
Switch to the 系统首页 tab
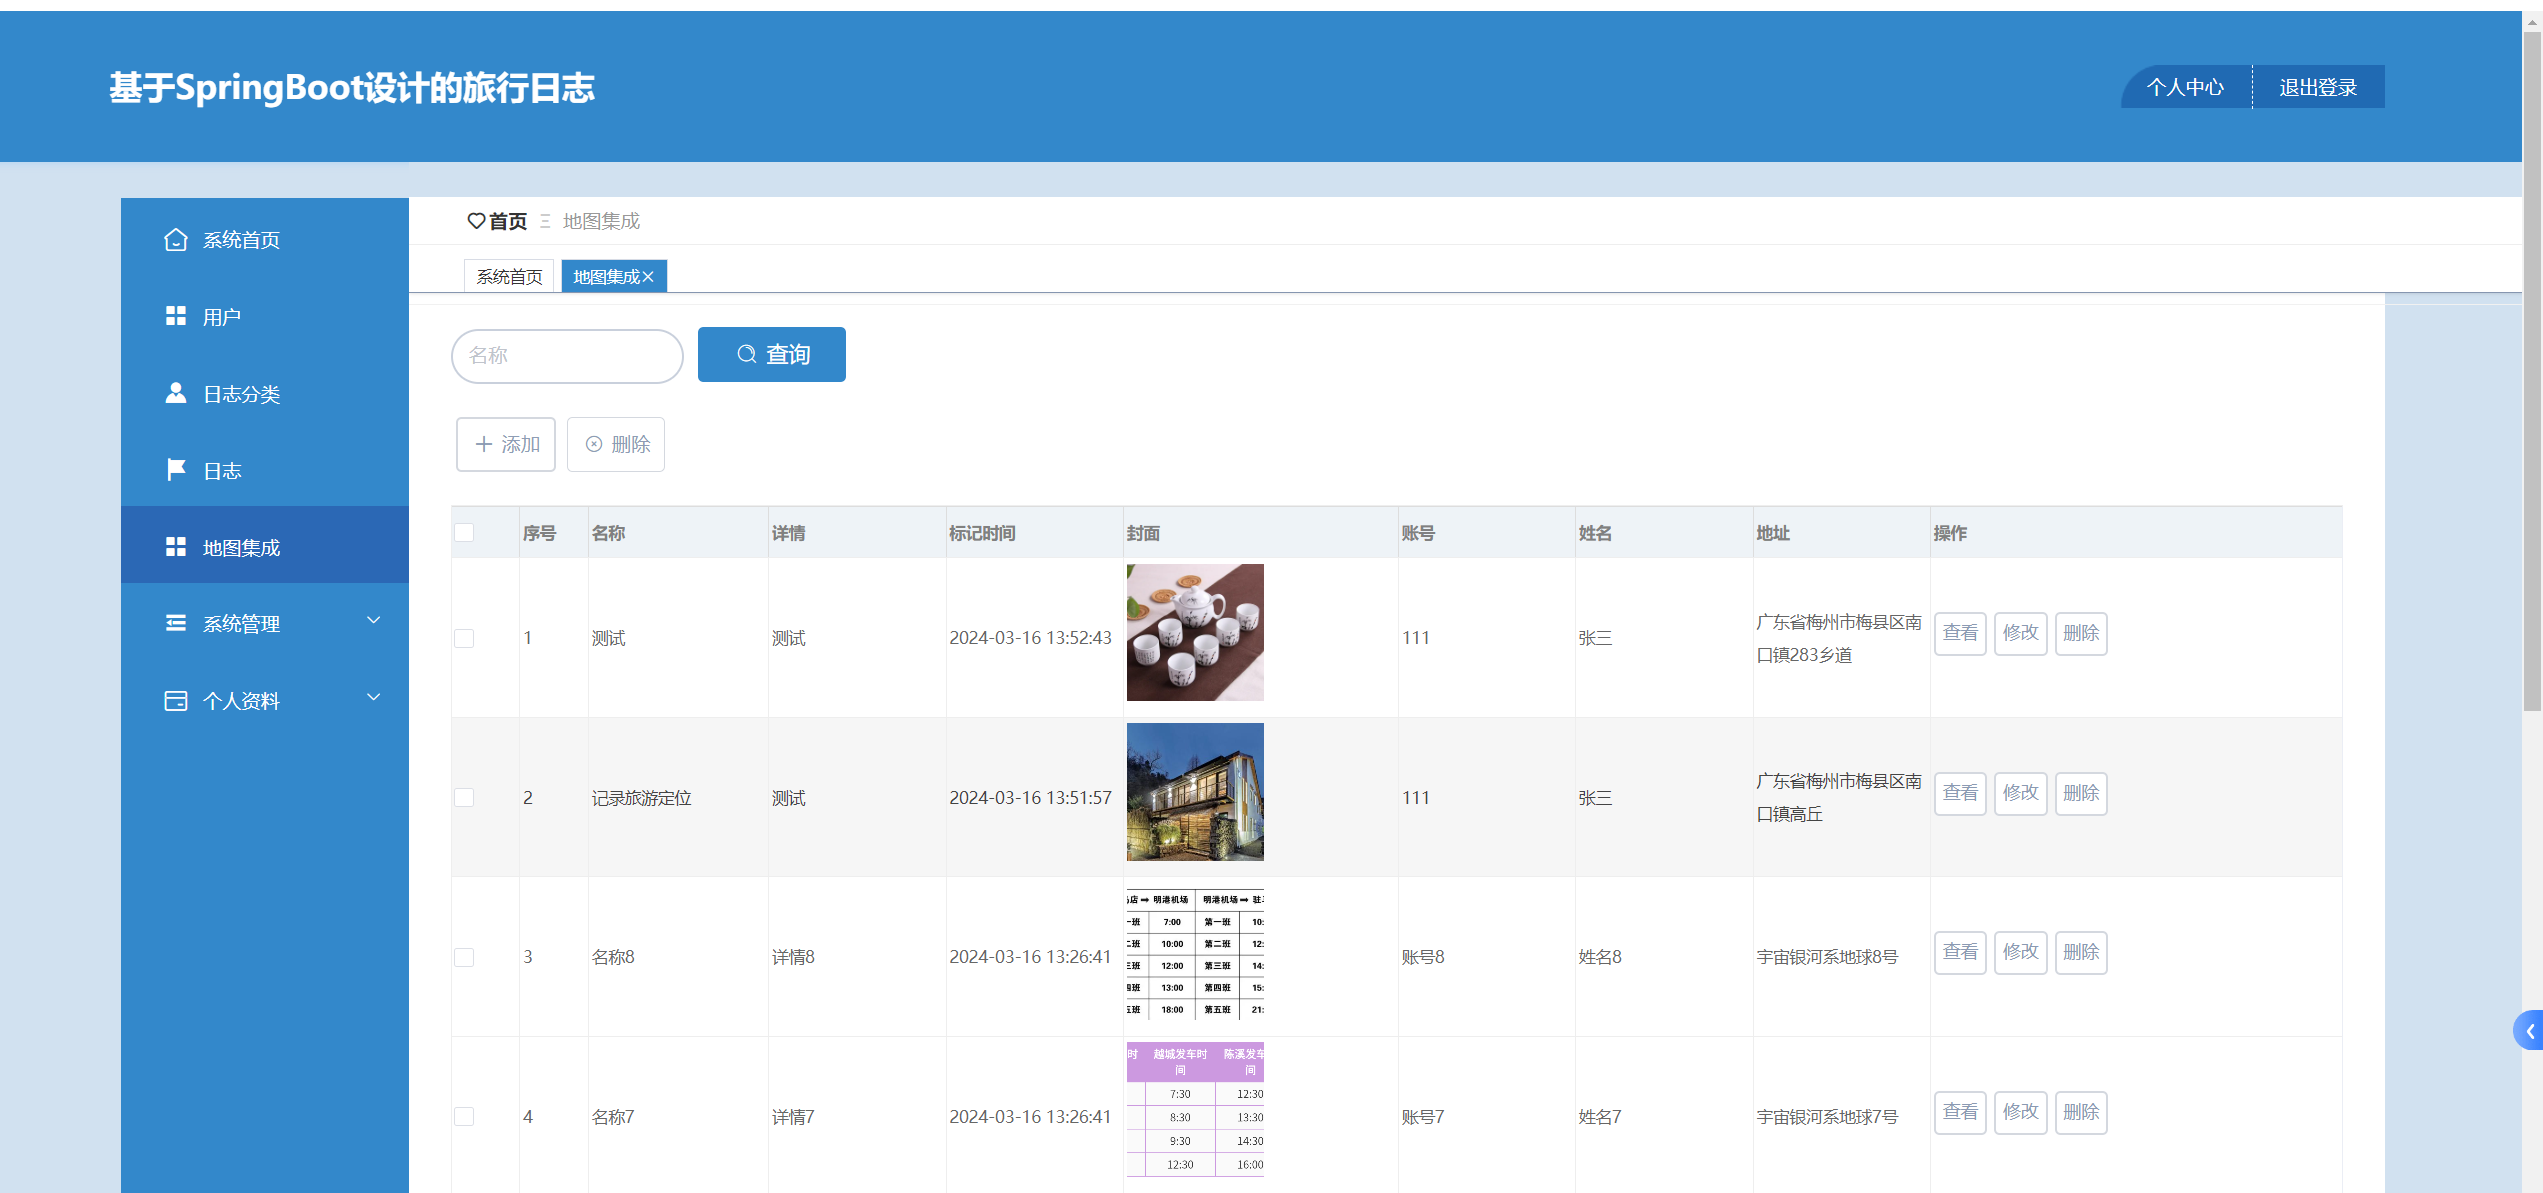(x=510, y=275)
